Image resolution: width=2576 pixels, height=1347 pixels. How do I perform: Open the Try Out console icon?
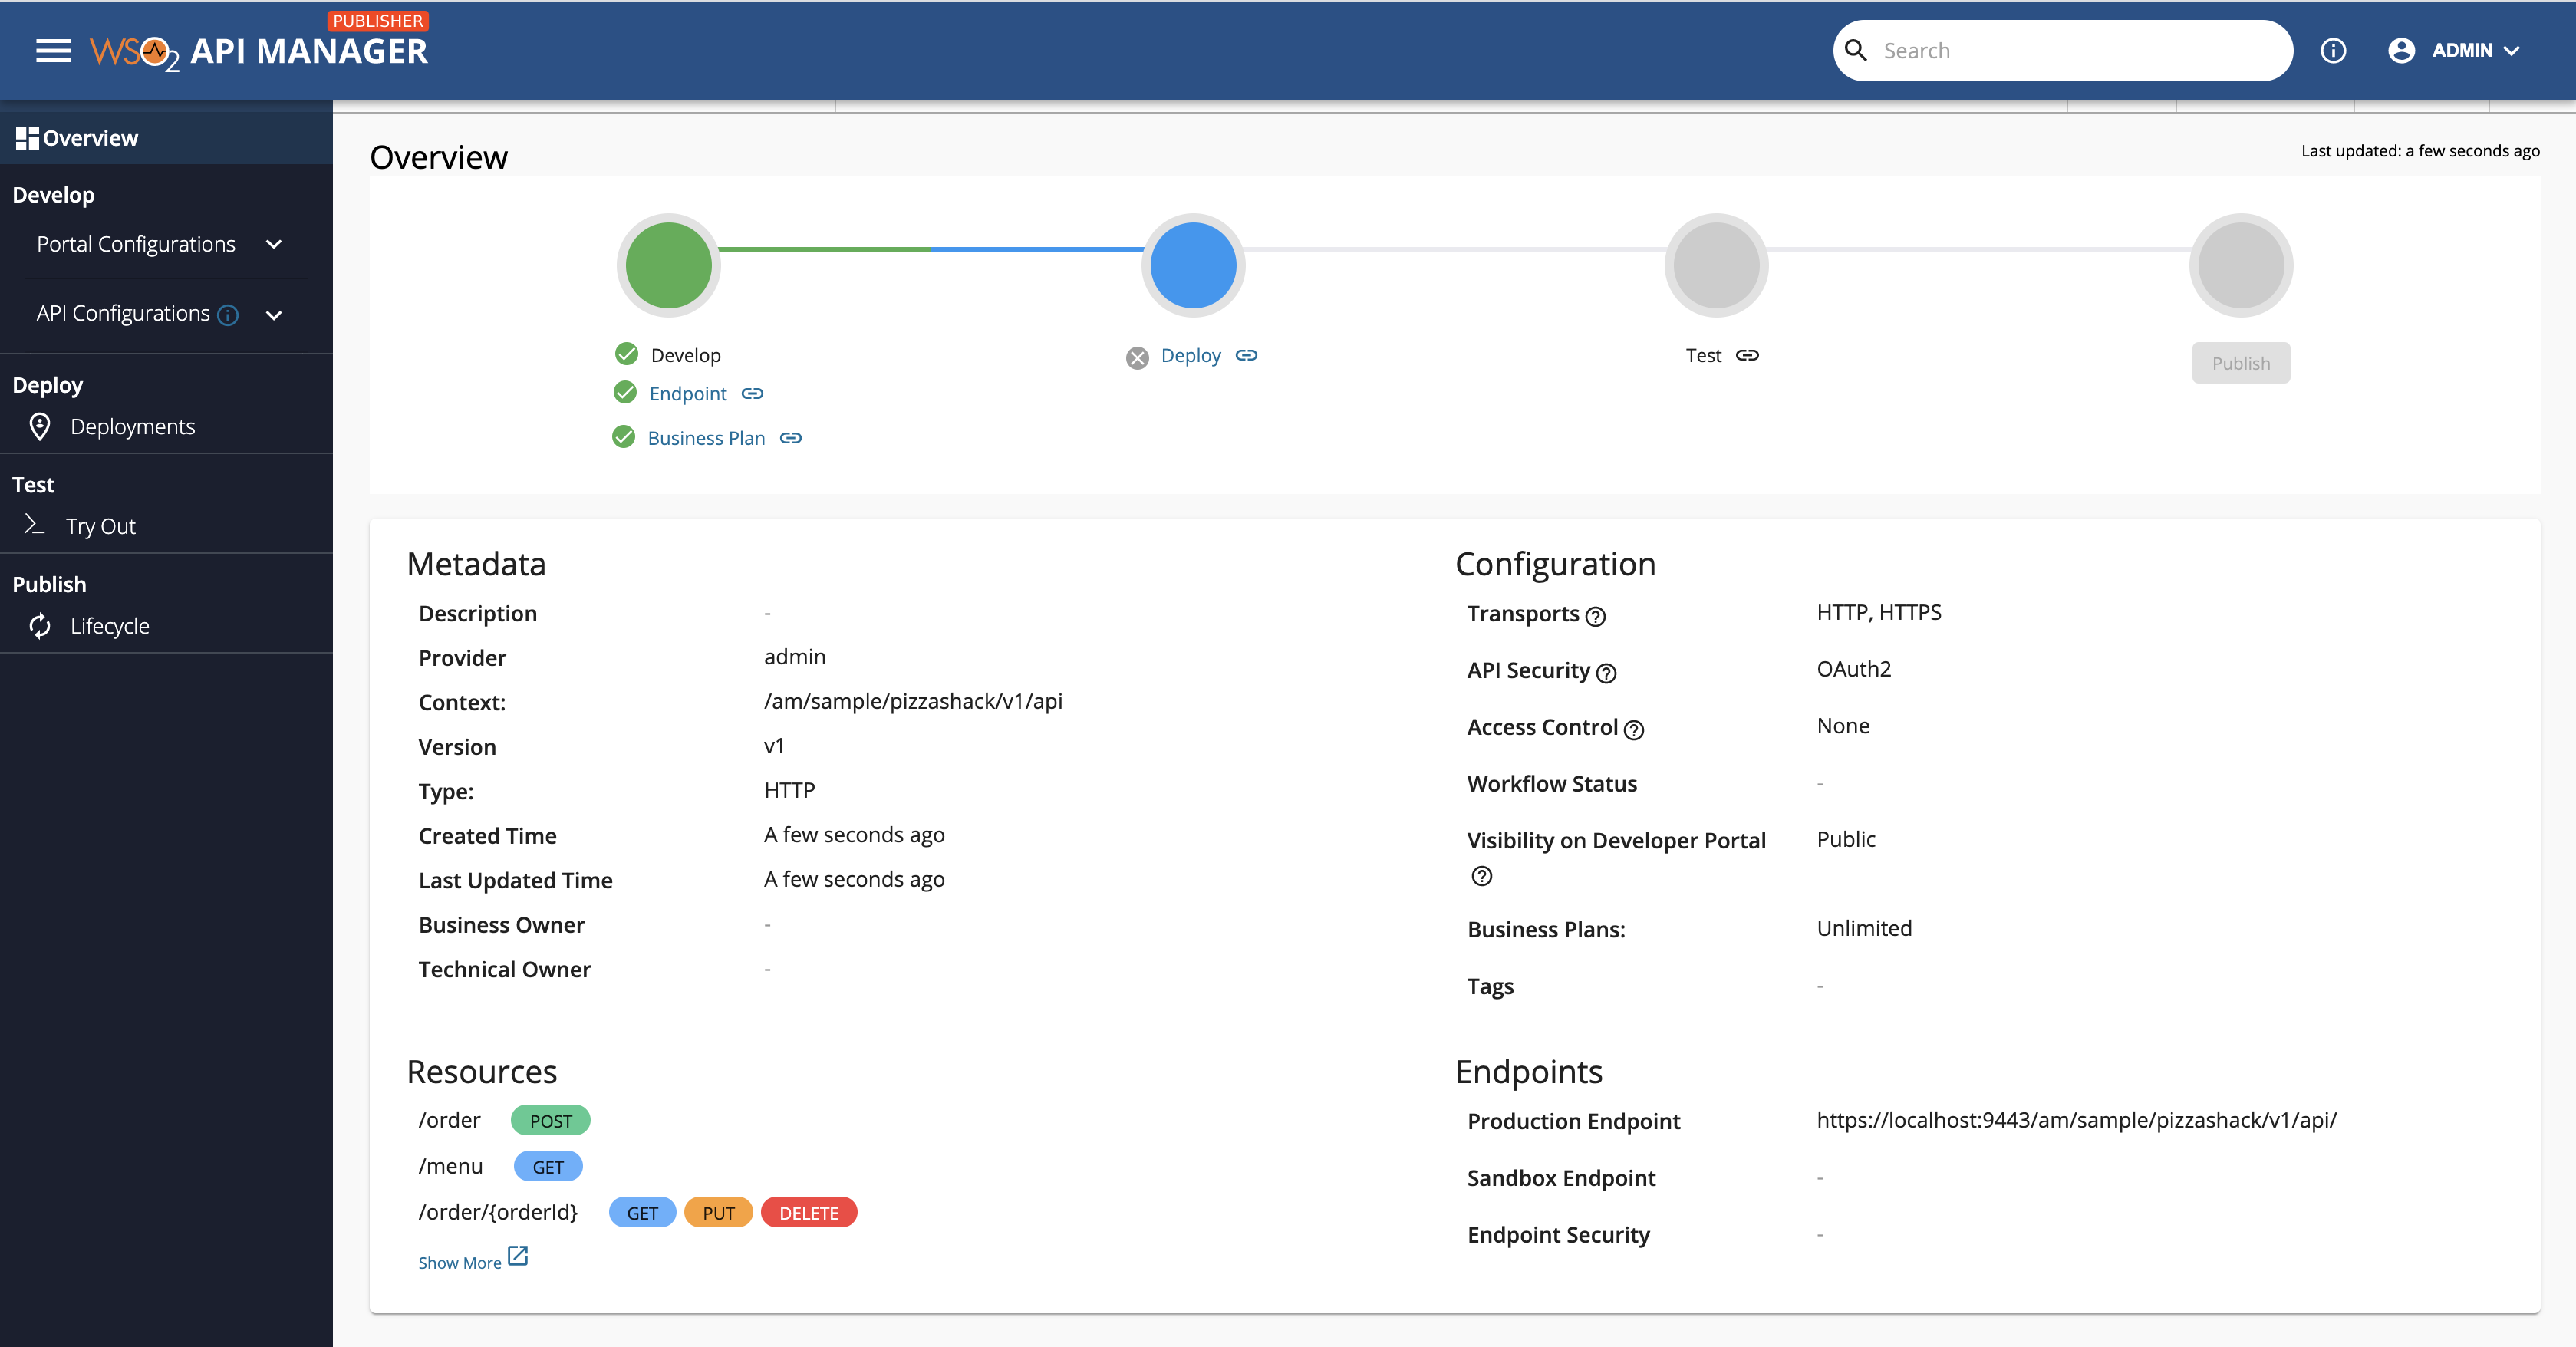pyautogui.click(x=36, y=525)
